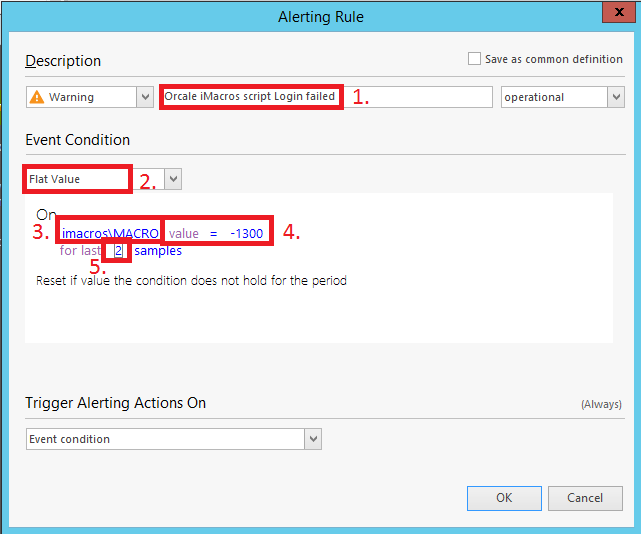Click the Reset if value condition text
This screenshot has width=641, height=534.
191,280
